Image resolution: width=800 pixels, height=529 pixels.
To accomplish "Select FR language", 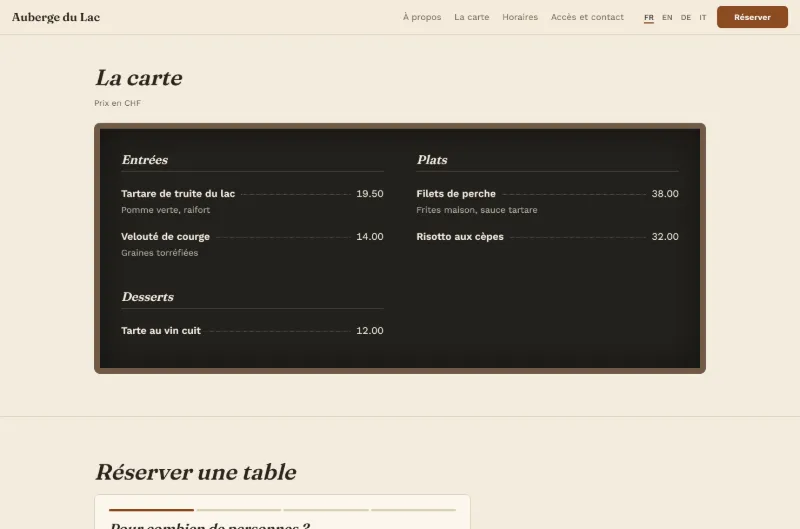I will coord(648,17).
